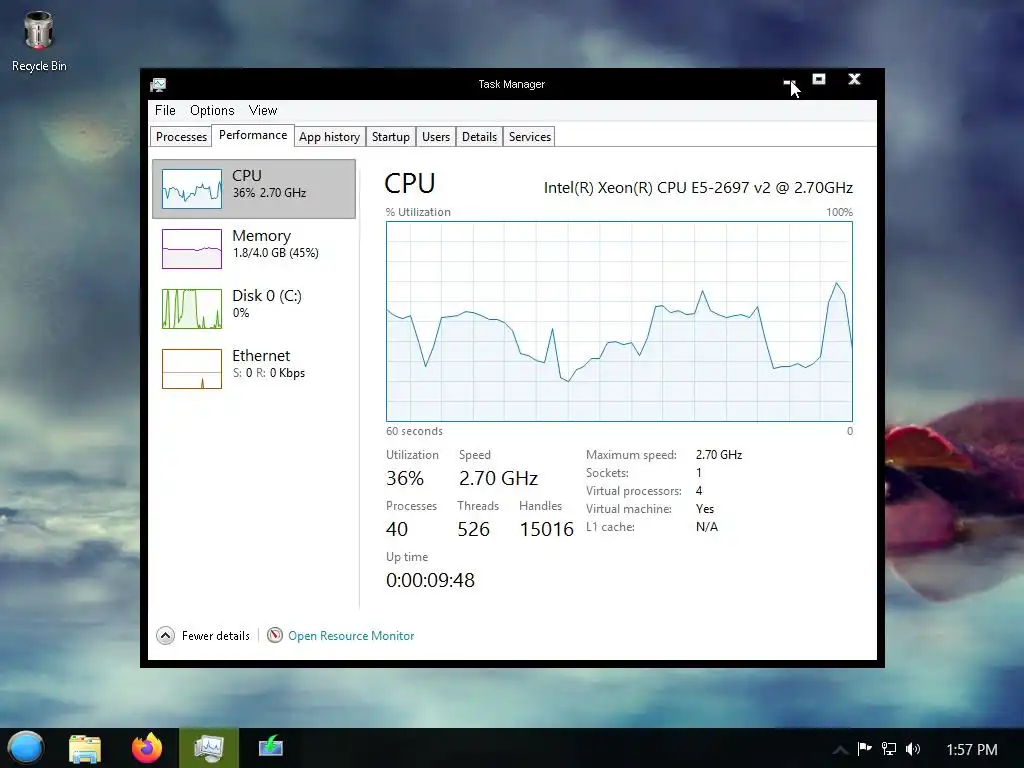The height and width of the screenshot is (768, 1024).
Task: Click the Action Center flag icon
Action: [865, 748]
